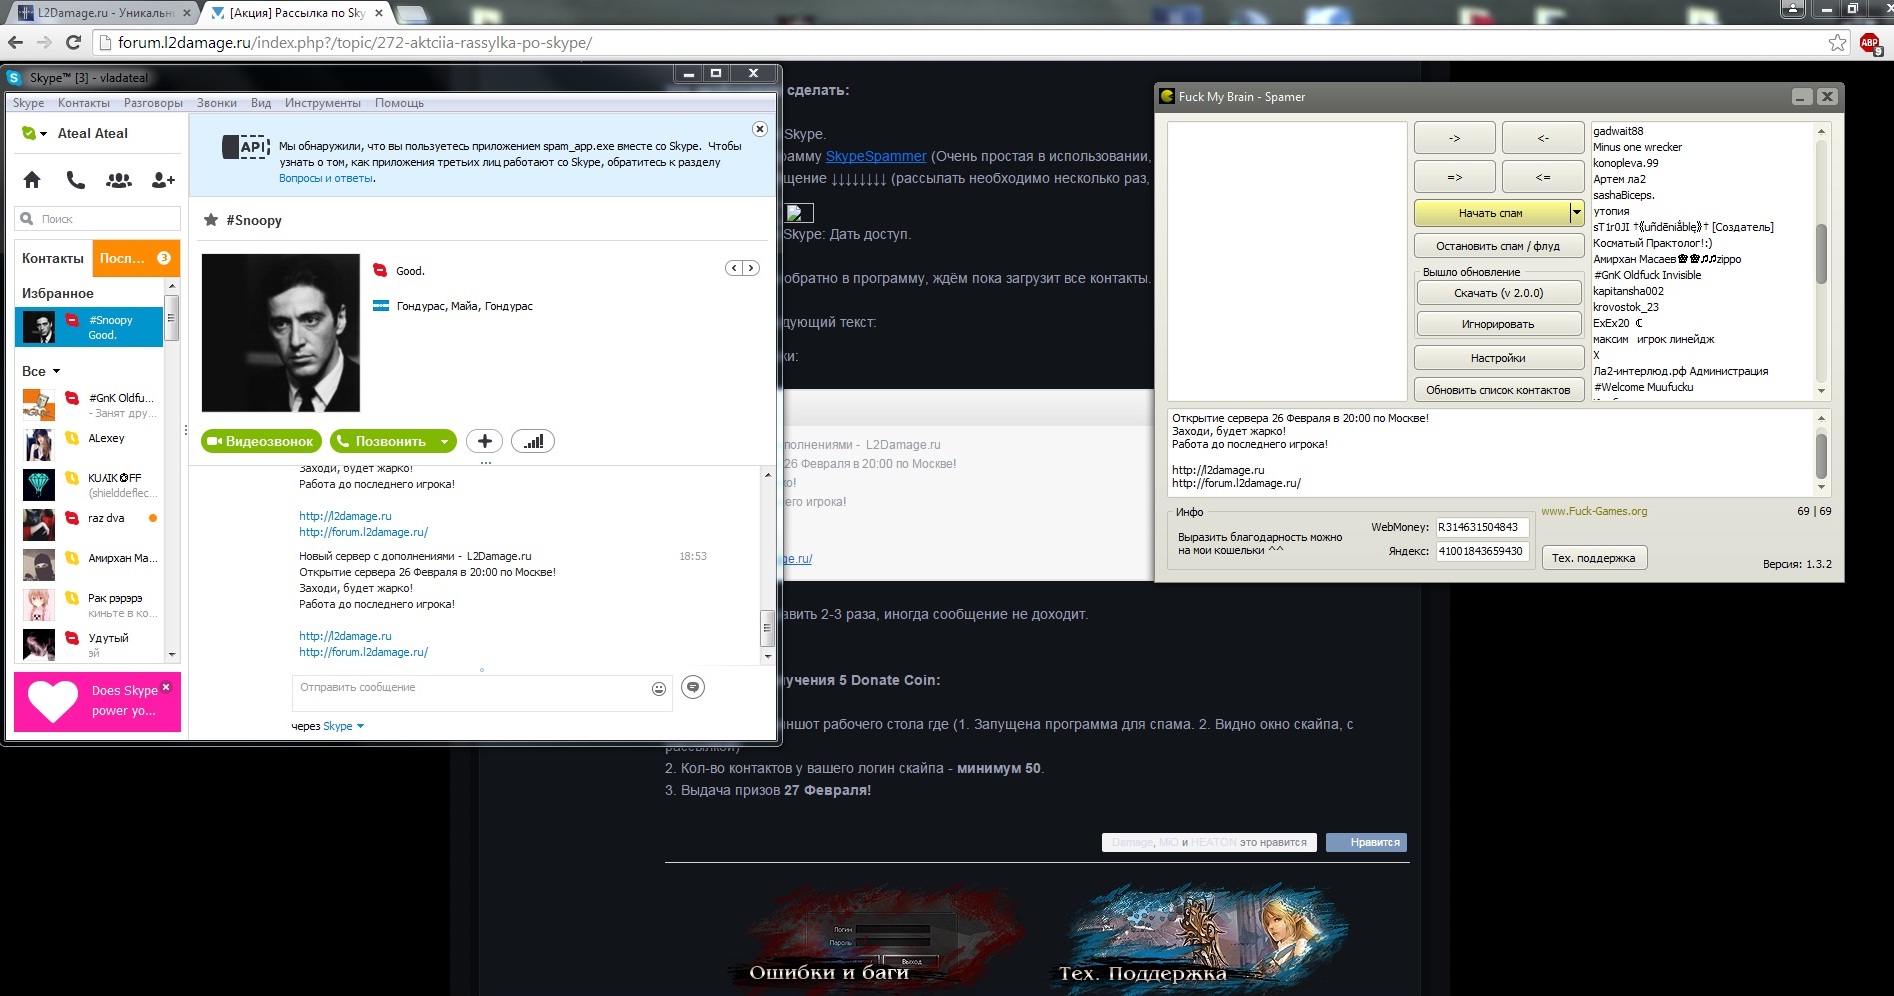Click the <- move button in Spamer

1543,138
